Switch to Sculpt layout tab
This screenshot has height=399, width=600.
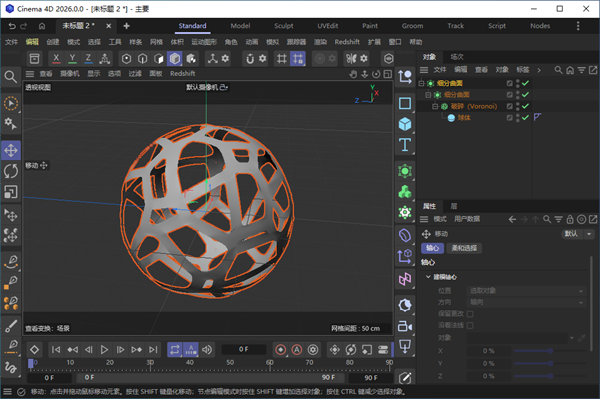click(284, 26)
